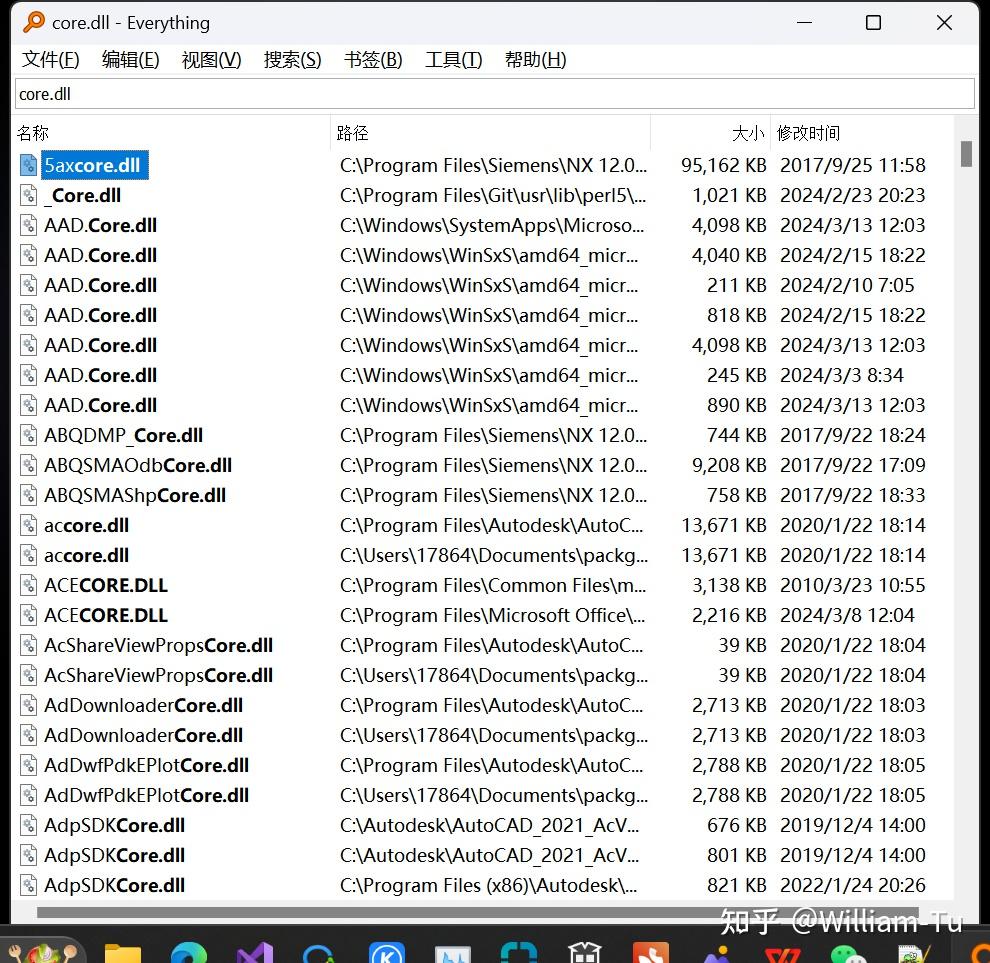Click the file icon of ABQSMAShpCore.dll

click(x=28, y=496)
